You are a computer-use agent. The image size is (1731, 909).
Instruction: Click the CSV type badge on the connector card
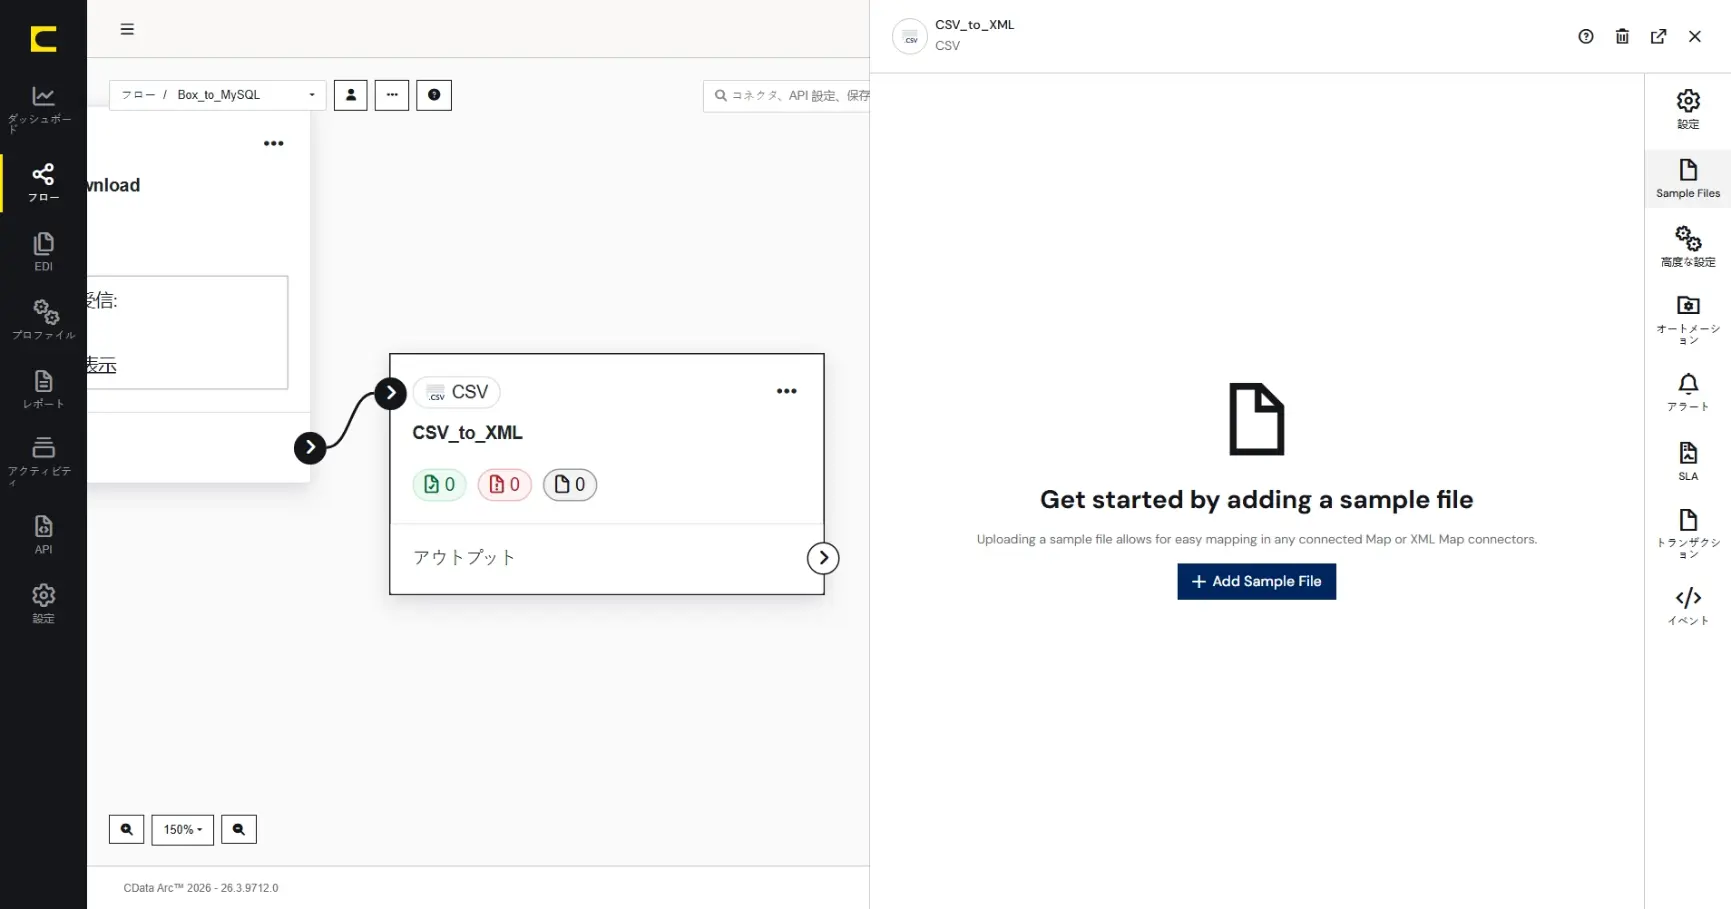[x=457, y=392]
